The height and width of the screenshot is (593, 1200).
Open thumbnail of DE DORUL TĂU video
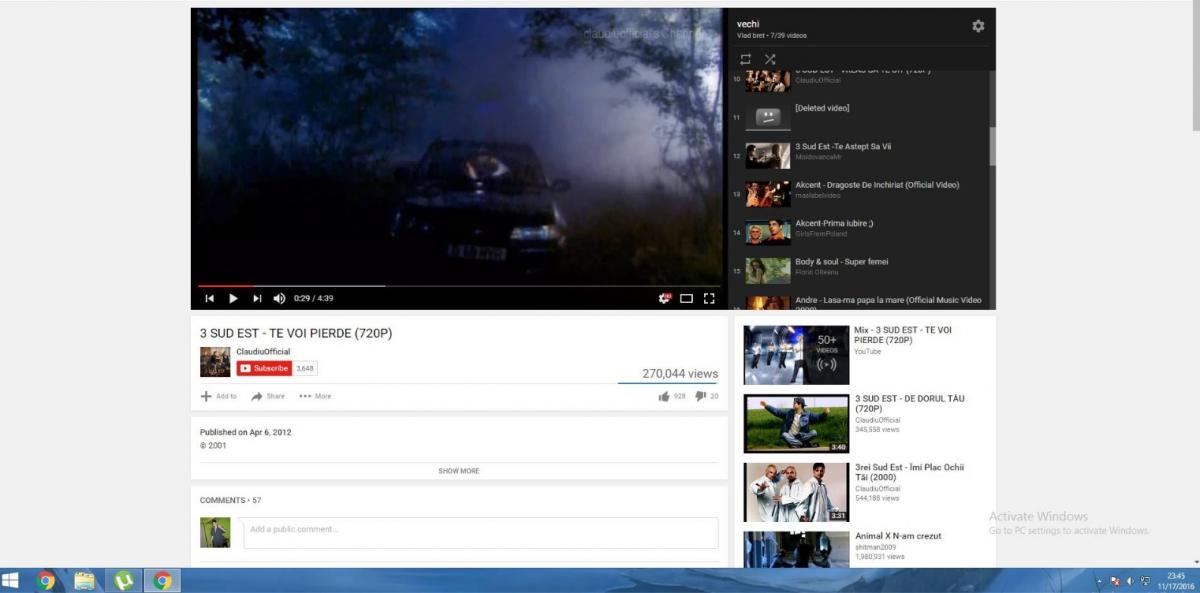point(796,424)
